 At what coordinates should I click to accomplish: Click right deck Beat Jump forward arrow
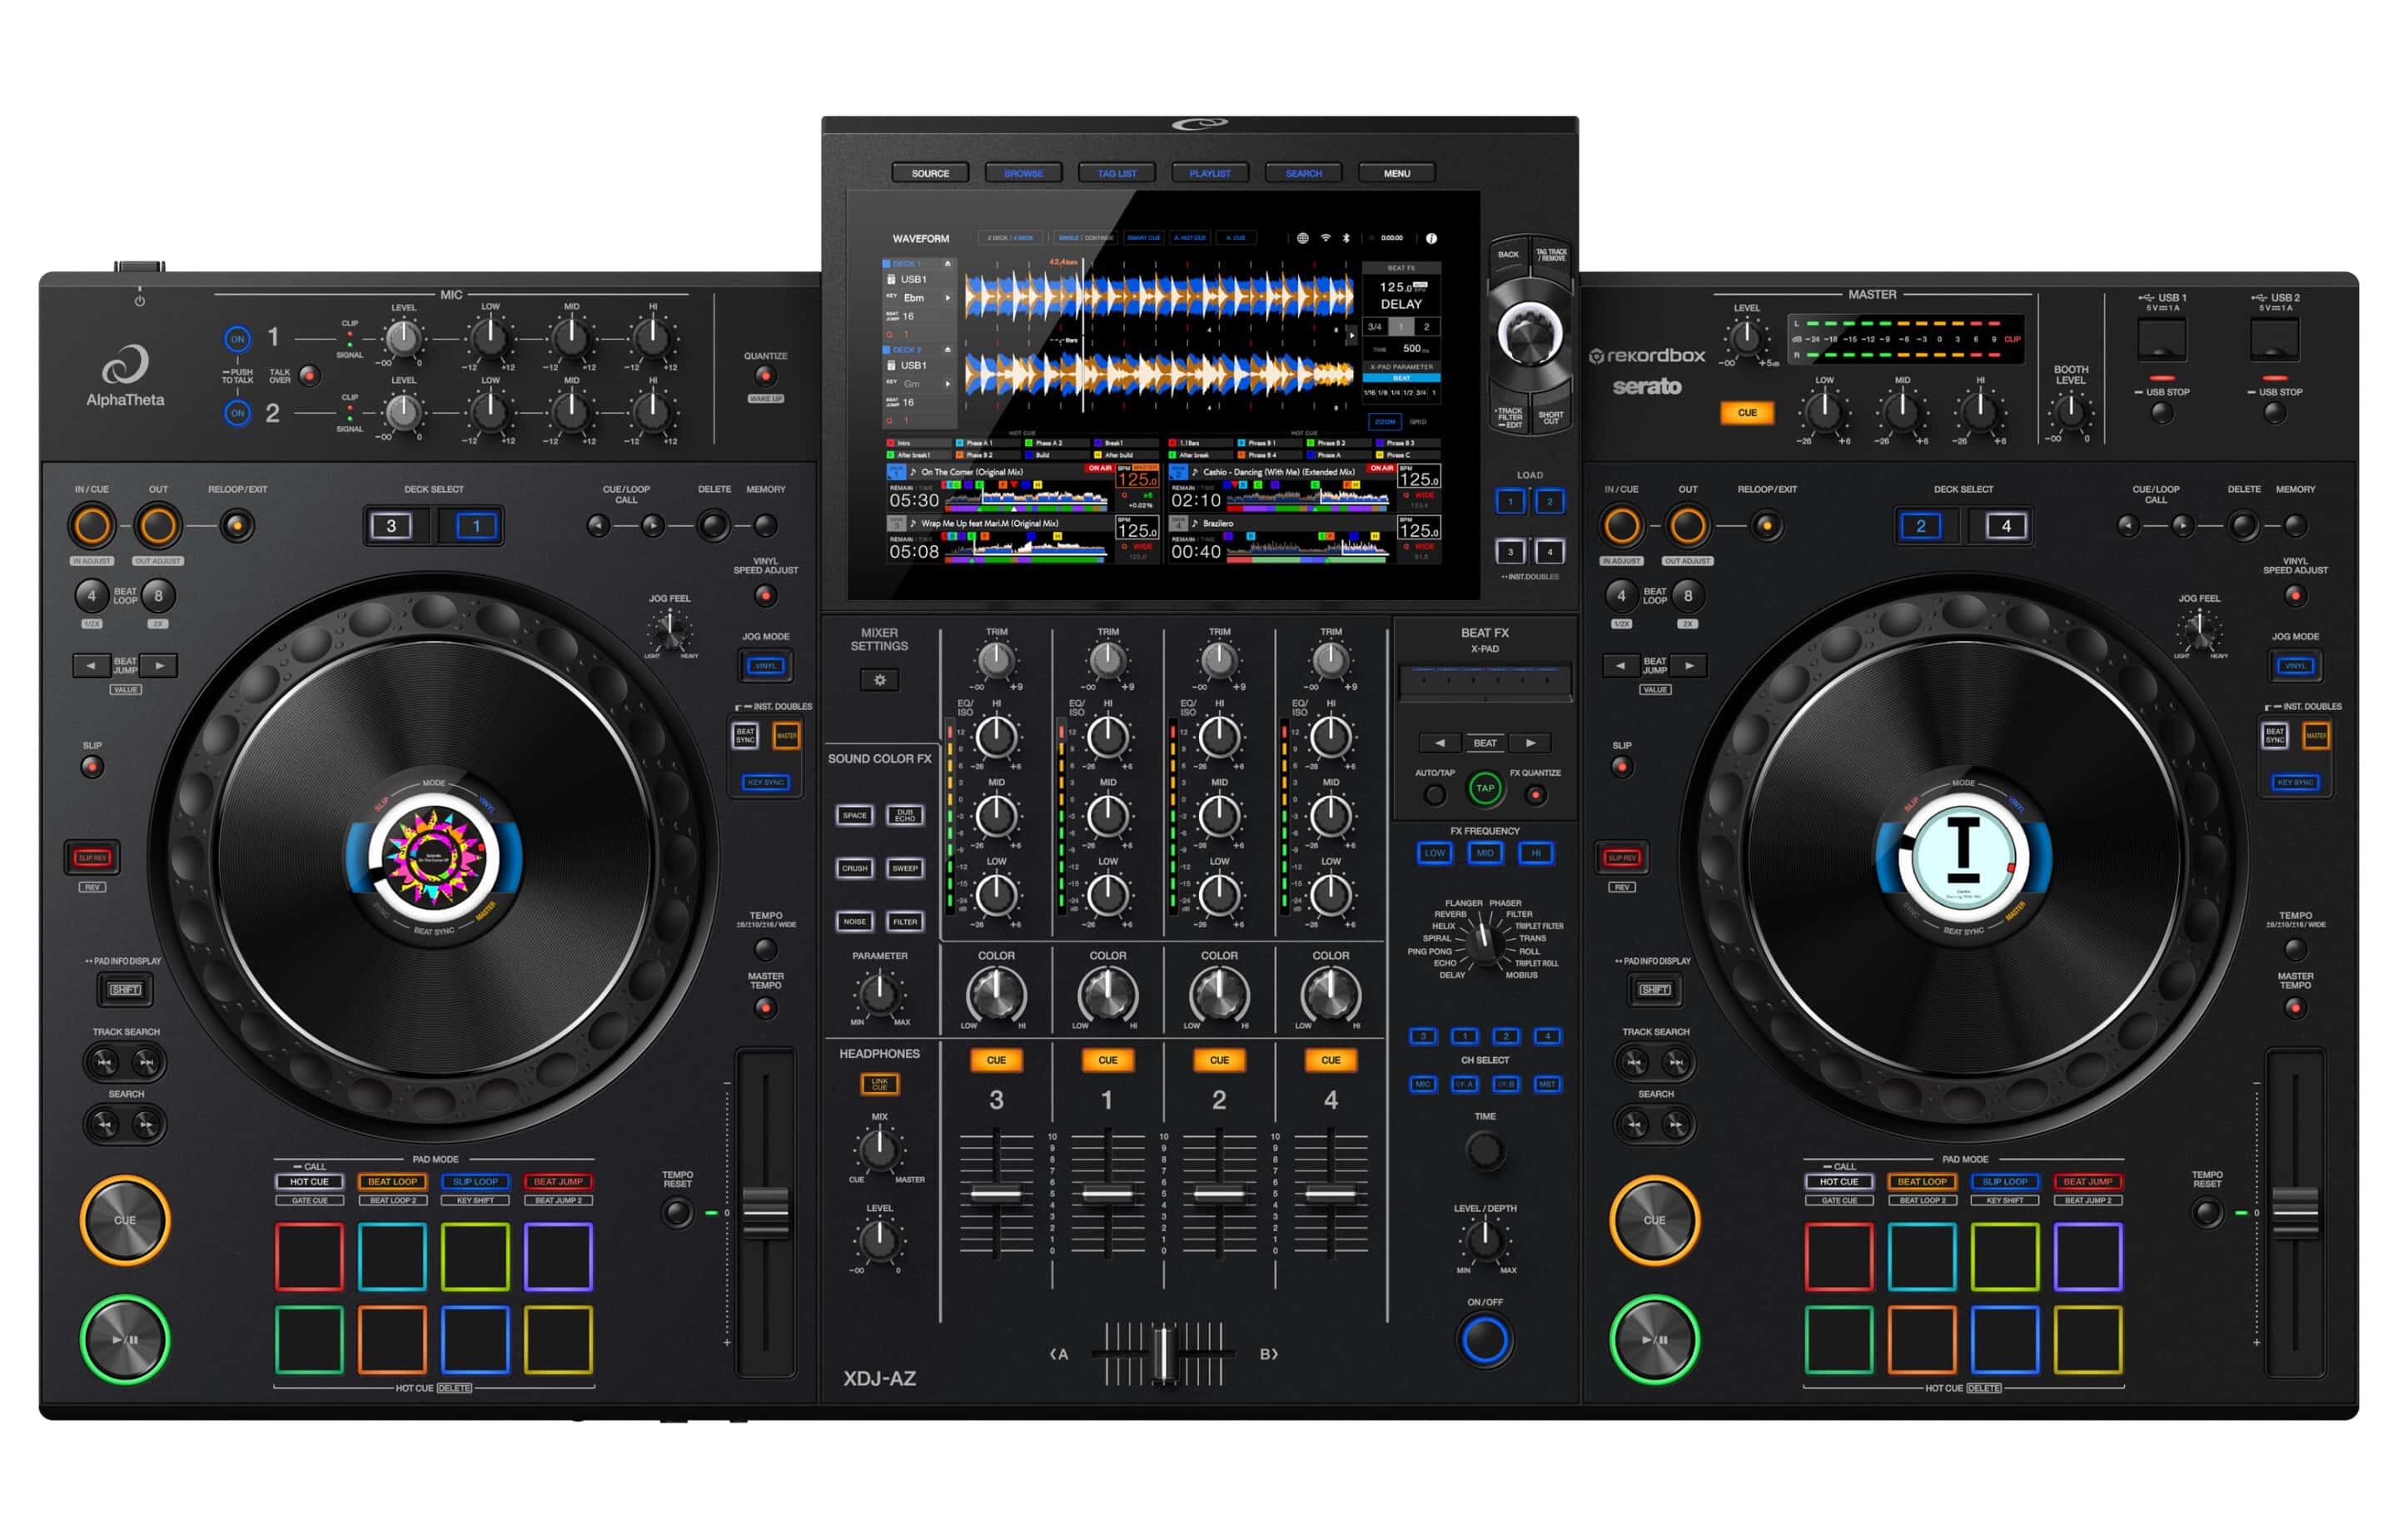1689,665
